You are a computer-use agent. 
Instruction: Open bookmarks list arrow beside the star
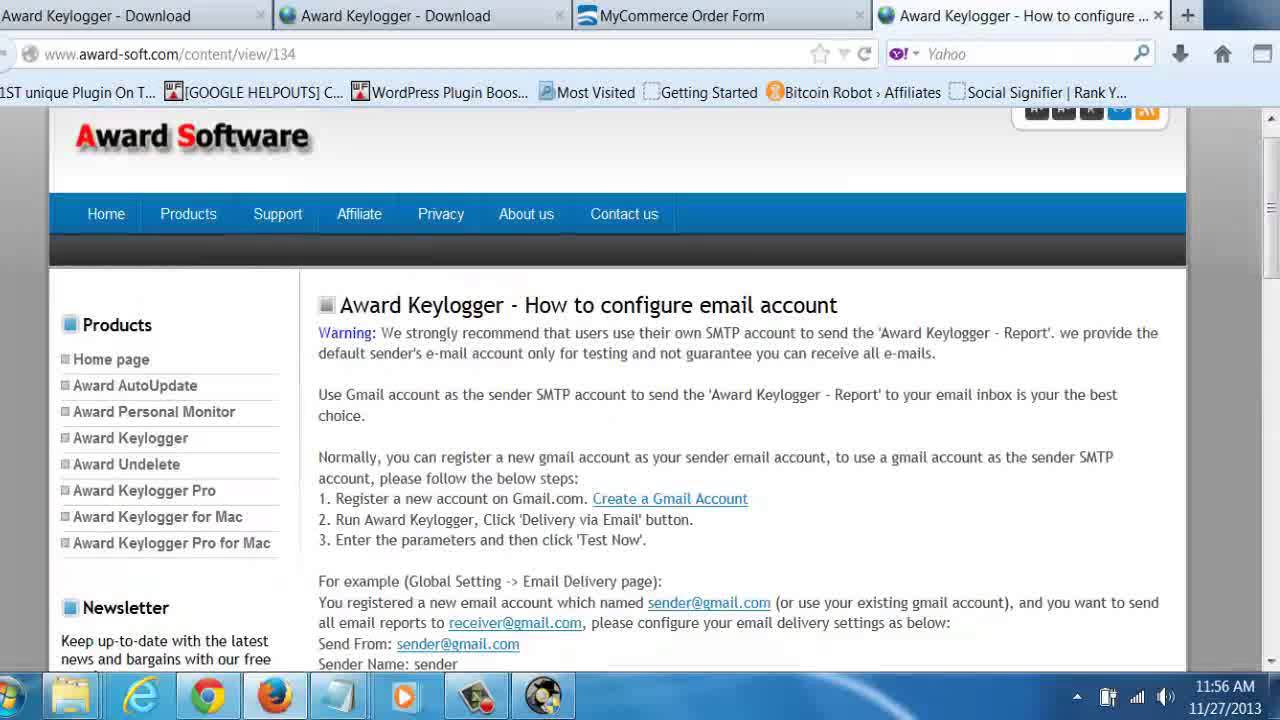click(x=844, y=54)
